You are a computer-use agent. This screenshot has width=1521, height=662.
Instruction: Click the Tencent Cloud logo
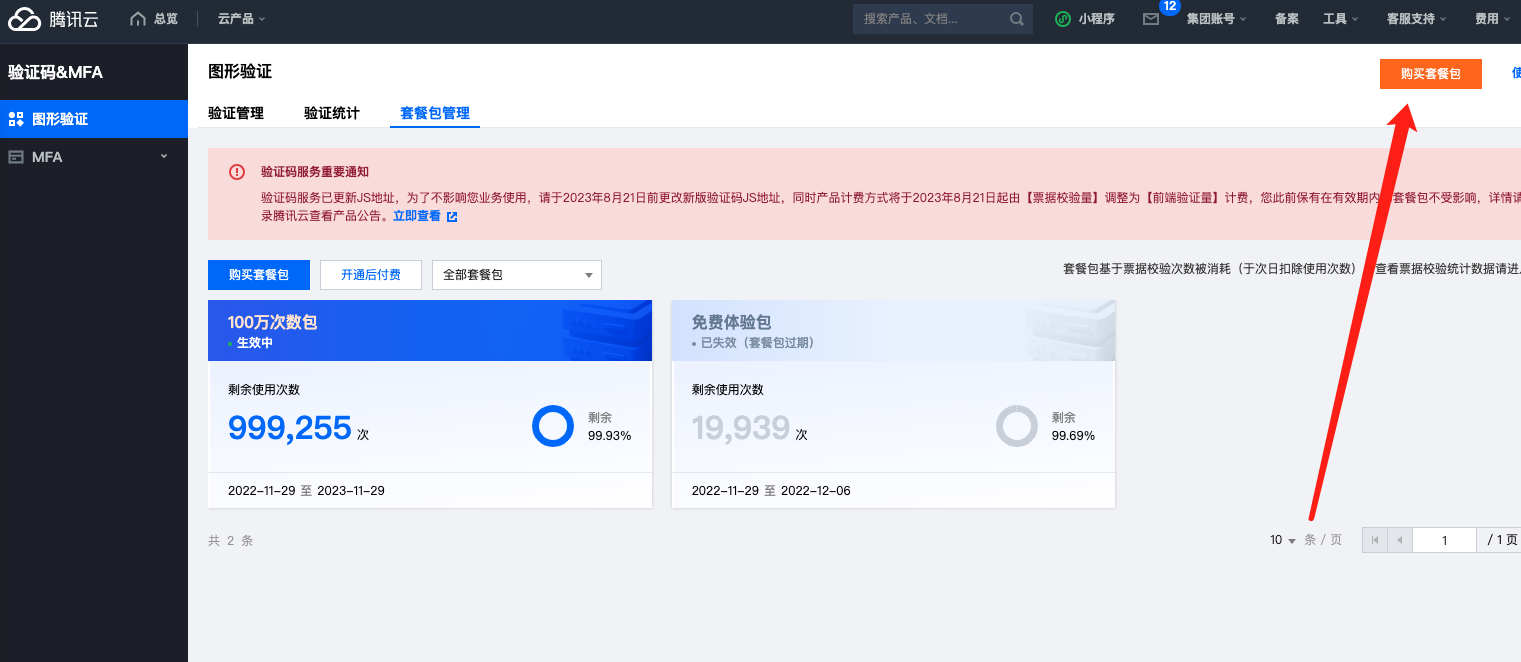click(53, 19)
